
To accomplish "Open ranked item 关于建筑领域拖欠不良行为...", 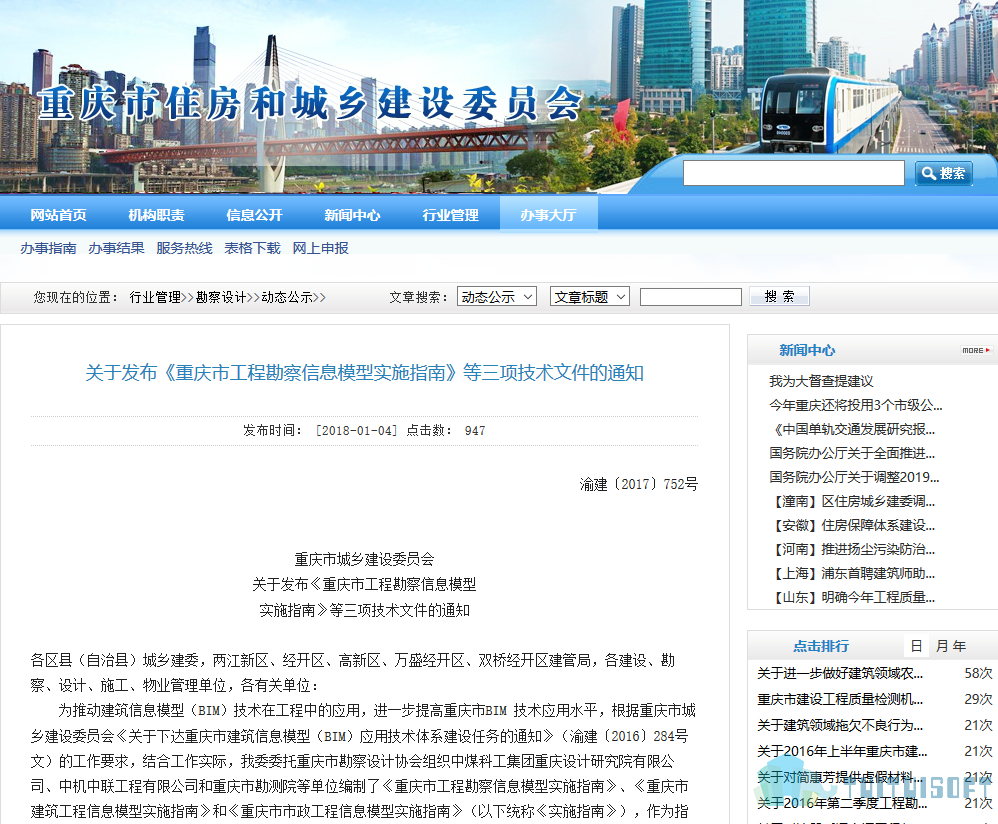I will click(840, 725).
